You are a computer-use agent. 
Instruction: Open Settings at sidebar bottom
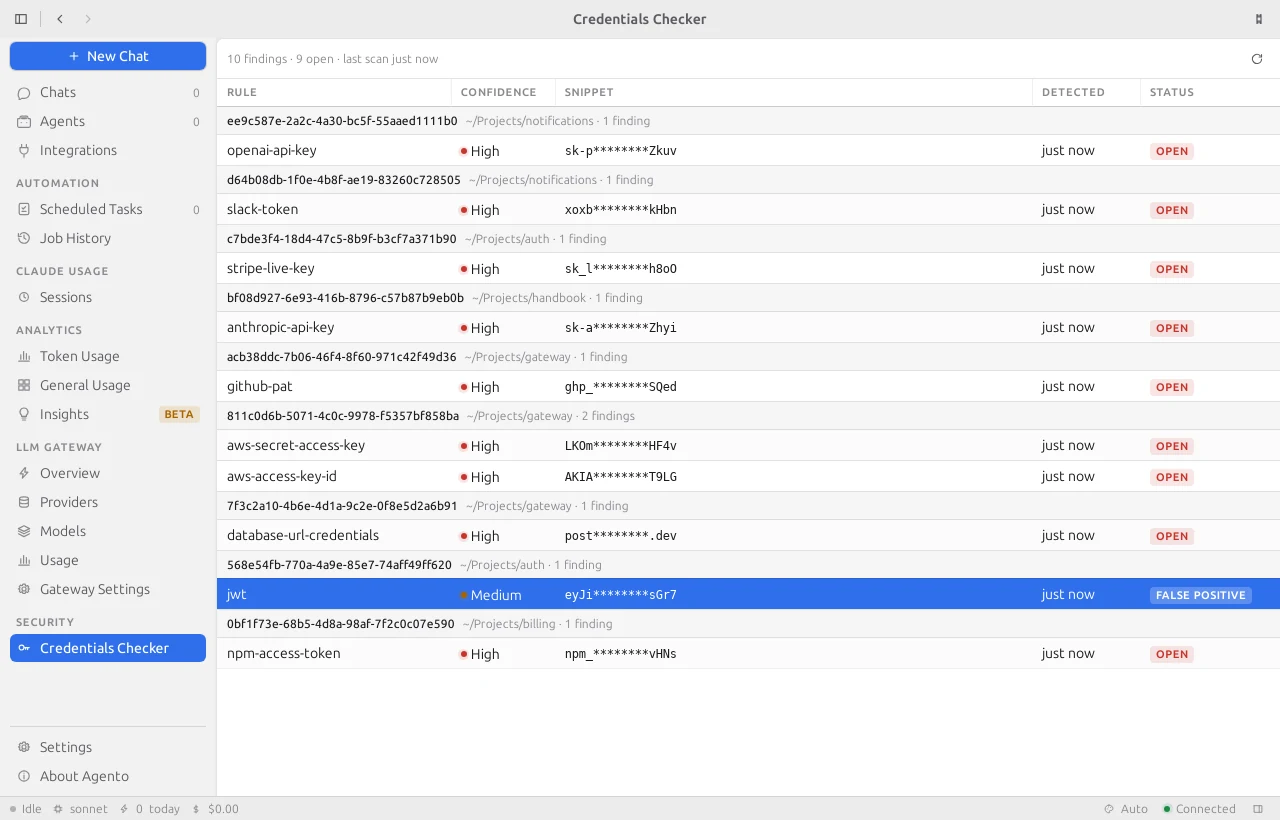click(108, 747)
